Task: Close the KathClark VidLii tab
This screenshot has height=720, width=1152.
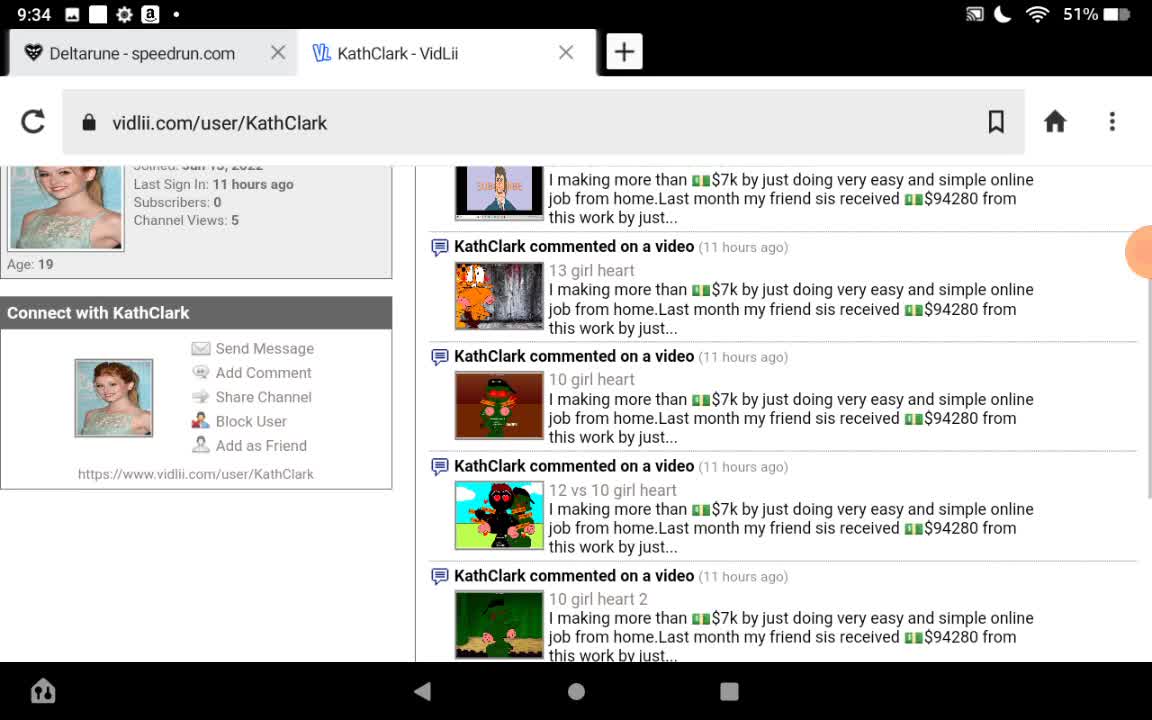Action: click(x=566, y=52)
